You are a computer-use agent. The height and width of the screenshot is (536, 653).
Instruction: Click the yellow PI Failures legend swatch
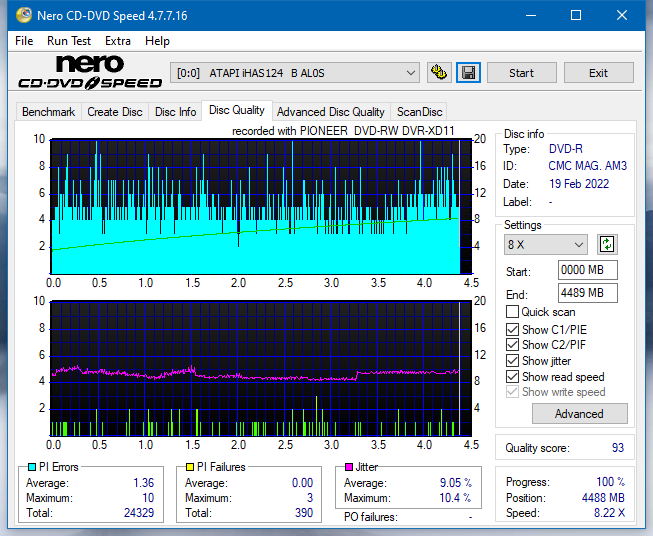(x=190, y=467)
